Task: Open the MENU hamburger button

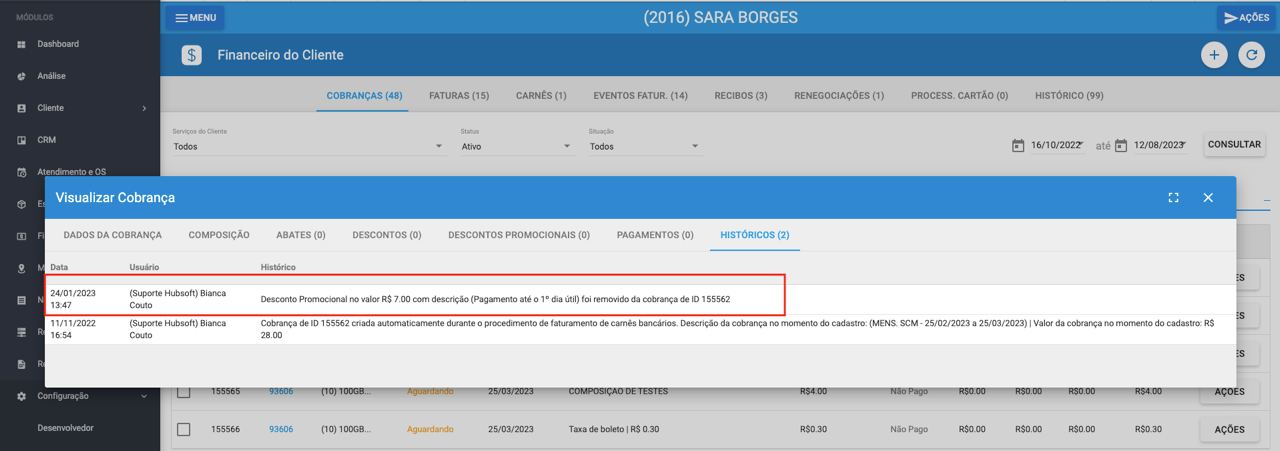Action: pos(195,17)
